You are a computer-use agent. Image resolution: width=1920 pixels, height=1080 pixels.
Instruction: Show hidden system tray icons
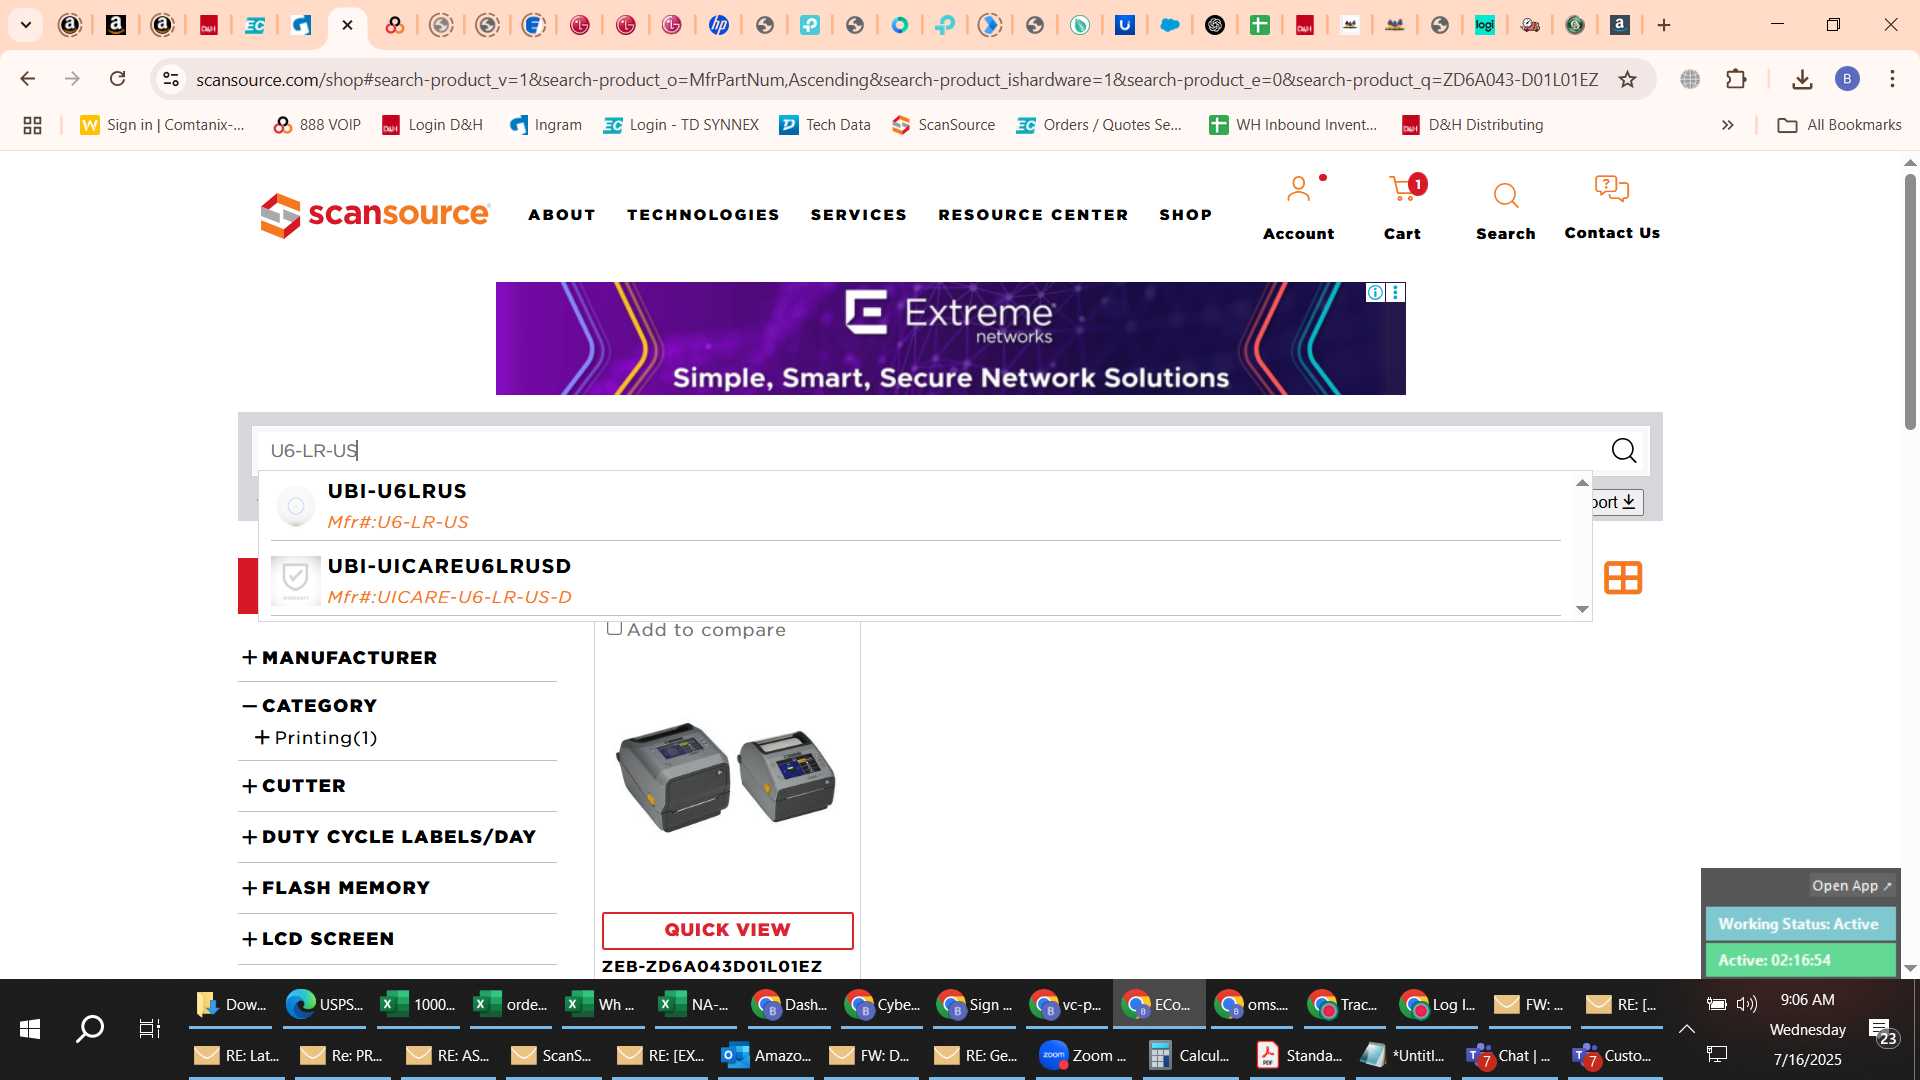[x=1686, y=1029]
